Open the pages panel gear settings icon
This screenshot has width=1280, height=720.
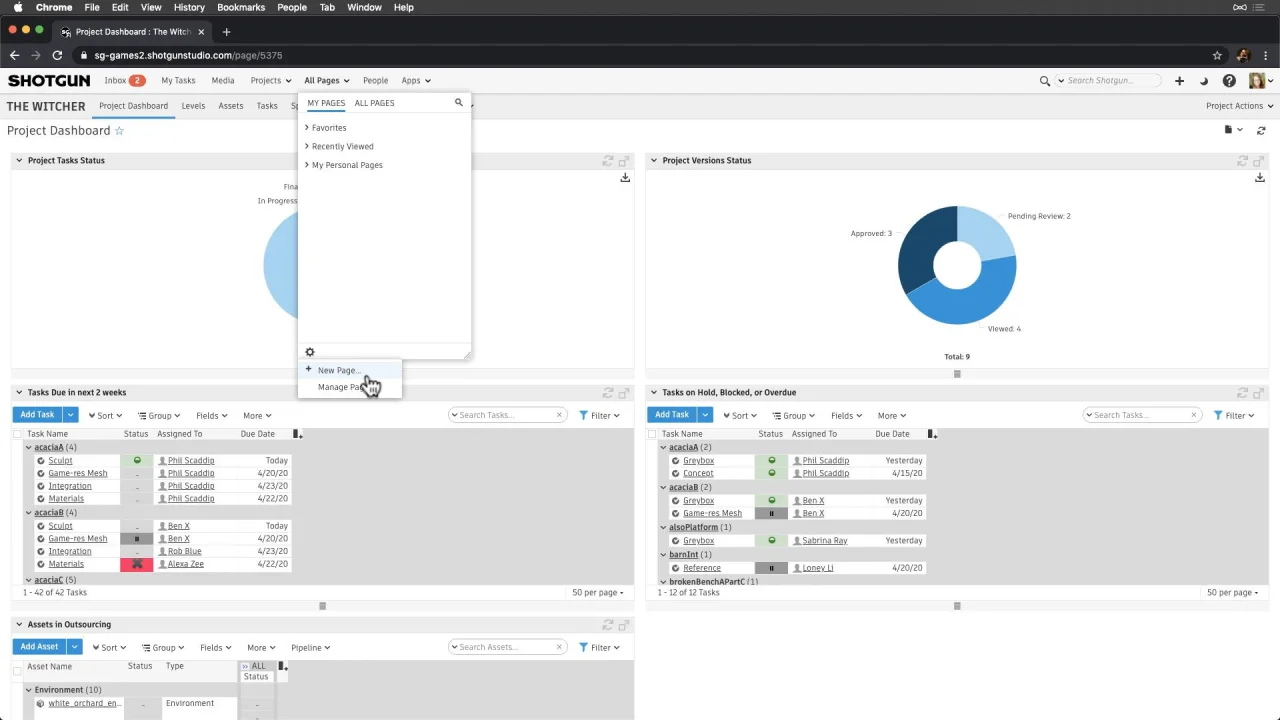[310, 352]
